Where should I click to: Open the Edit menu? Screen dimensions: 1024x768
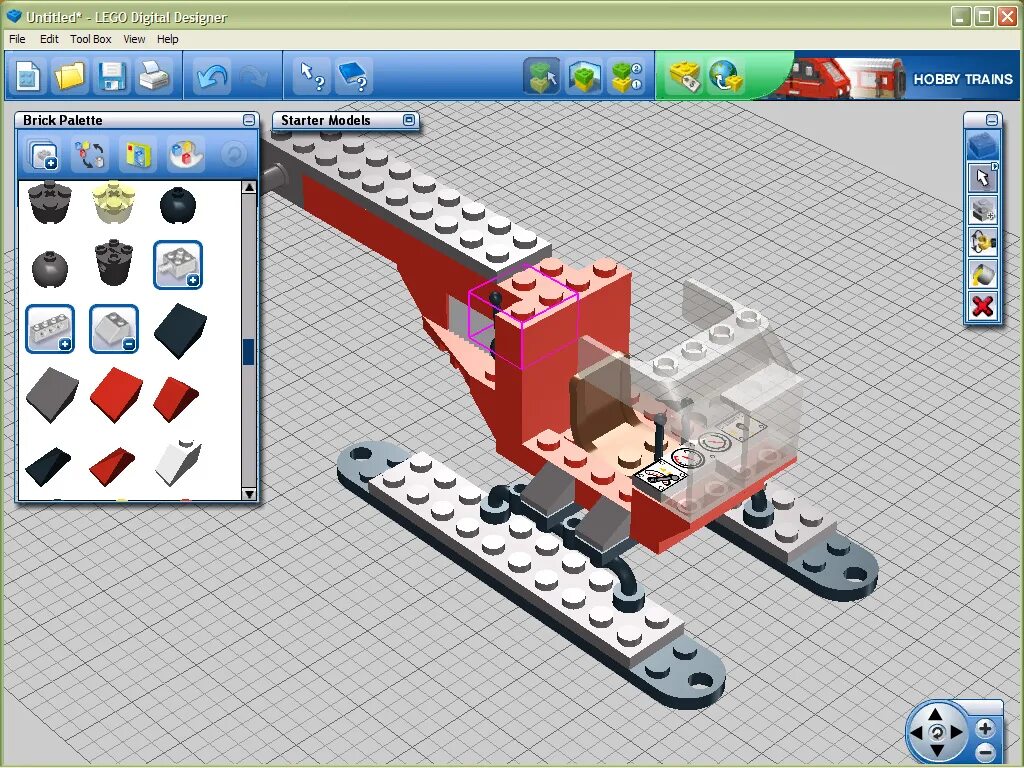coord(49,39)
